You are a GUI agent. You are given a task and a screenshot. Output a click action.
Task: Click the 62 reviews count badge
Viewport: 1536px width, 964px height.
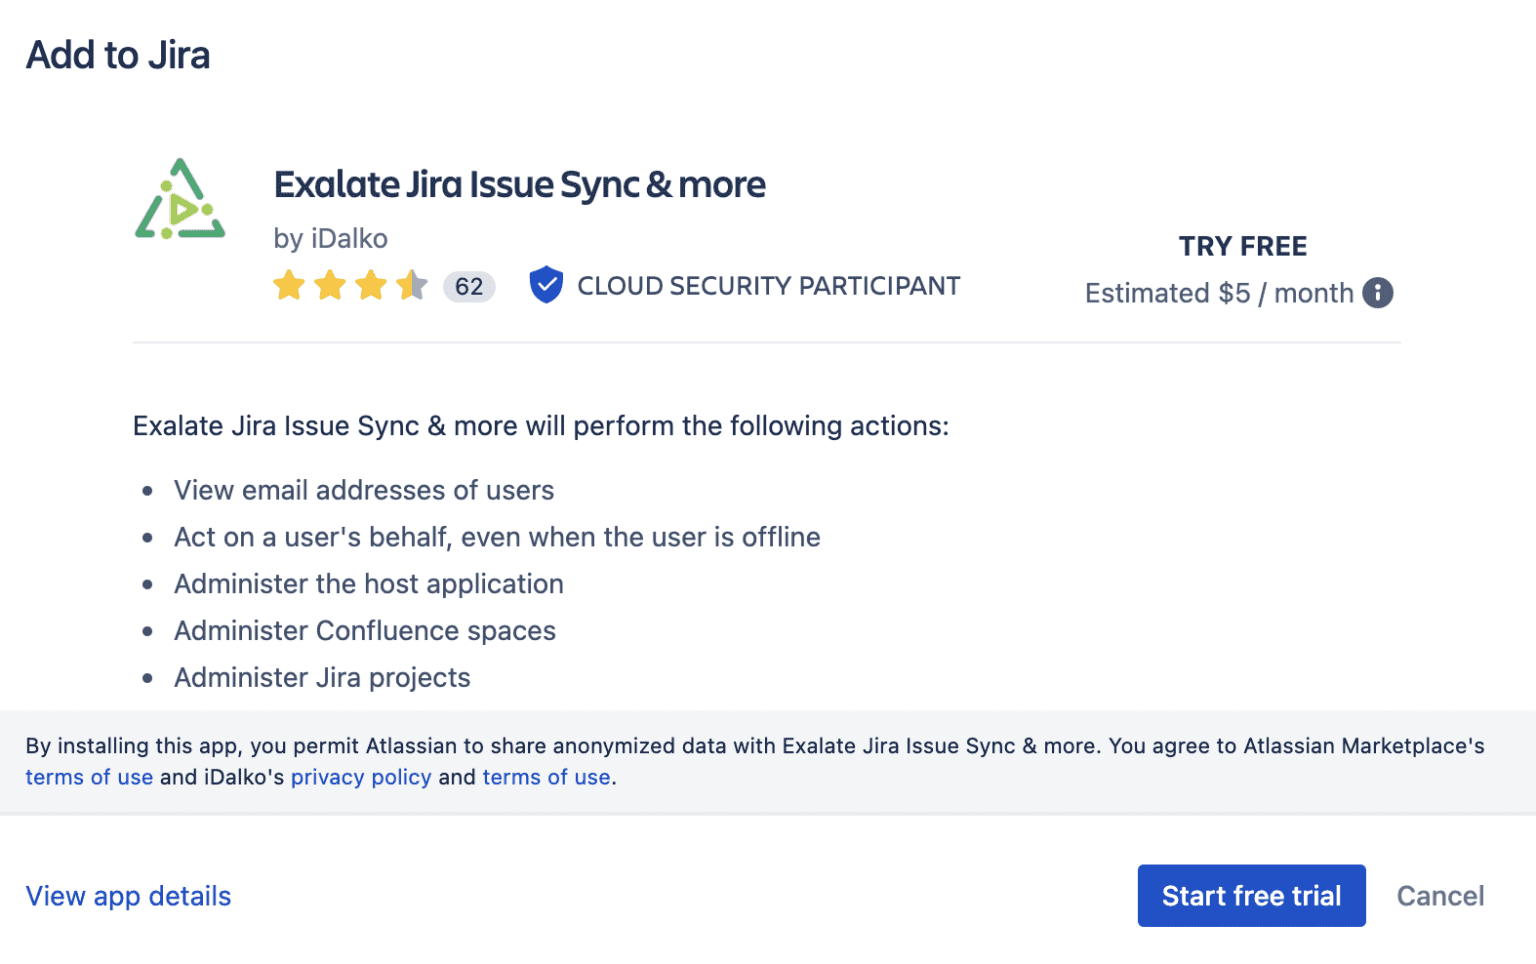469,286
